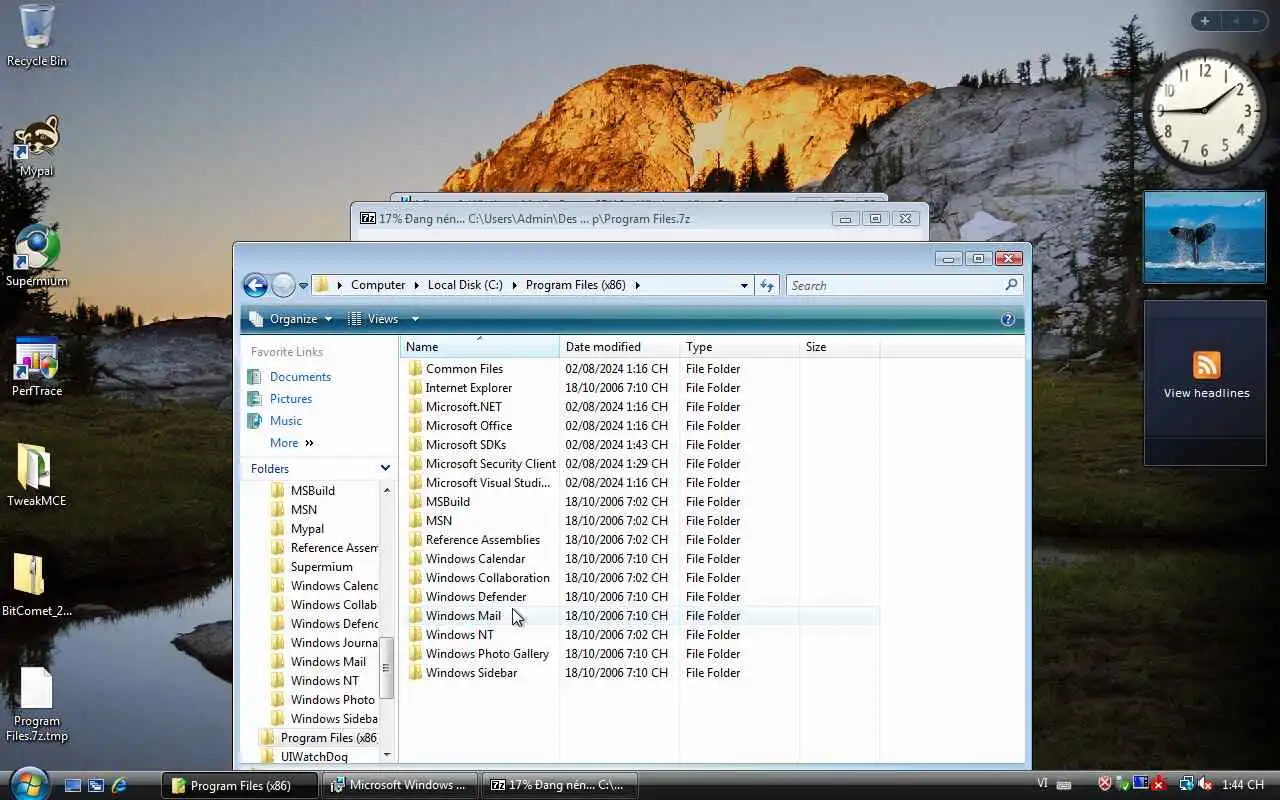
Task: Sort by the Name column header
Action: [480, 347]
